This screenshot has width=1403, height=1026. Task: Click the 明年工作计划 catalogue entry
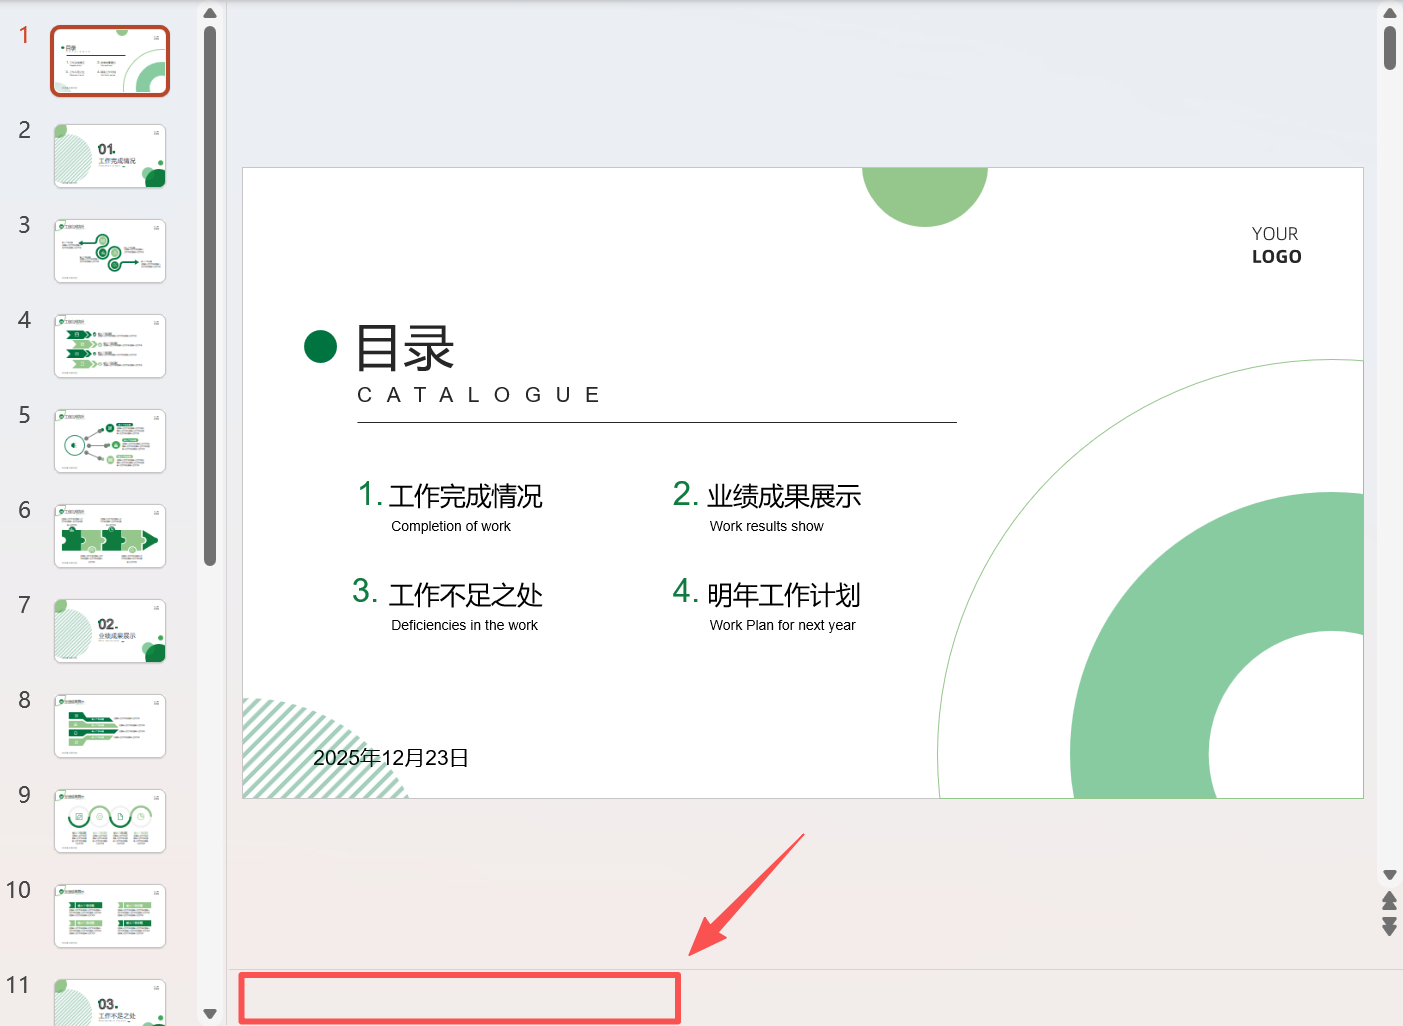pos(781,596)
